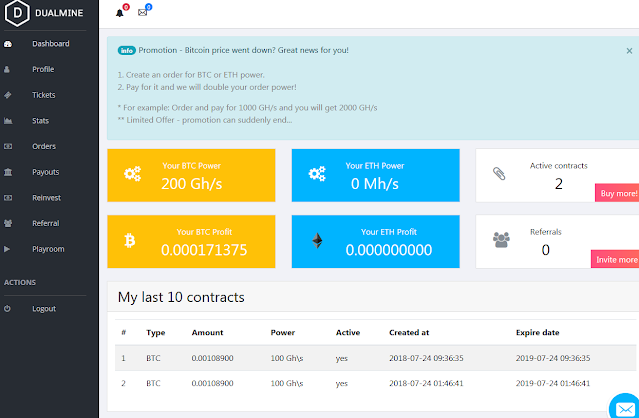View the Stats page

tap(40, 121)
